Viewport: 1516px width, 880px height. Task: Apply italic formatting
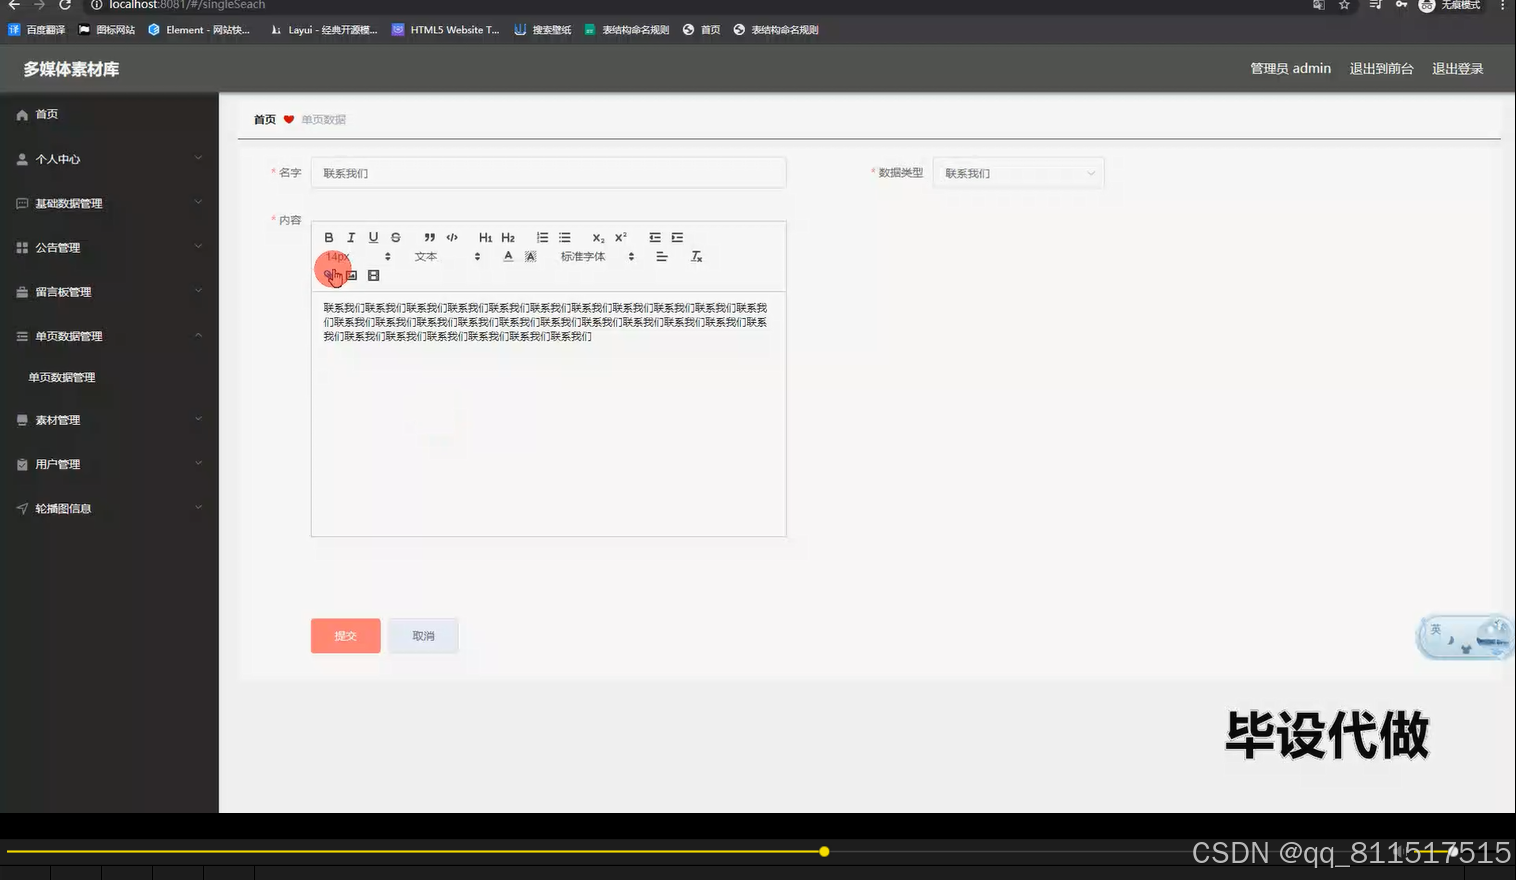pos(351,237)
